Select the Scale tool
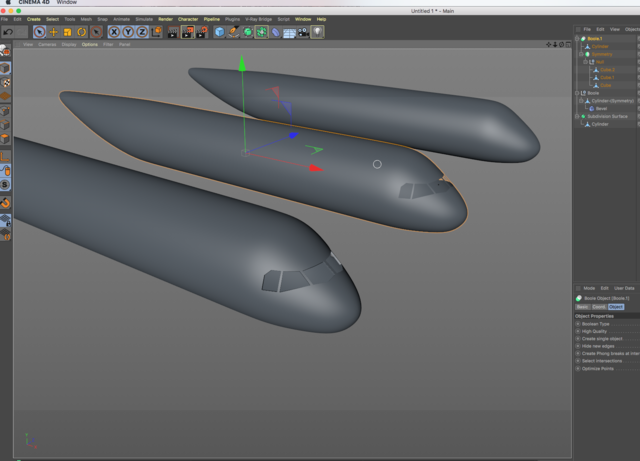The image size is (640, 461). (67, 32)
